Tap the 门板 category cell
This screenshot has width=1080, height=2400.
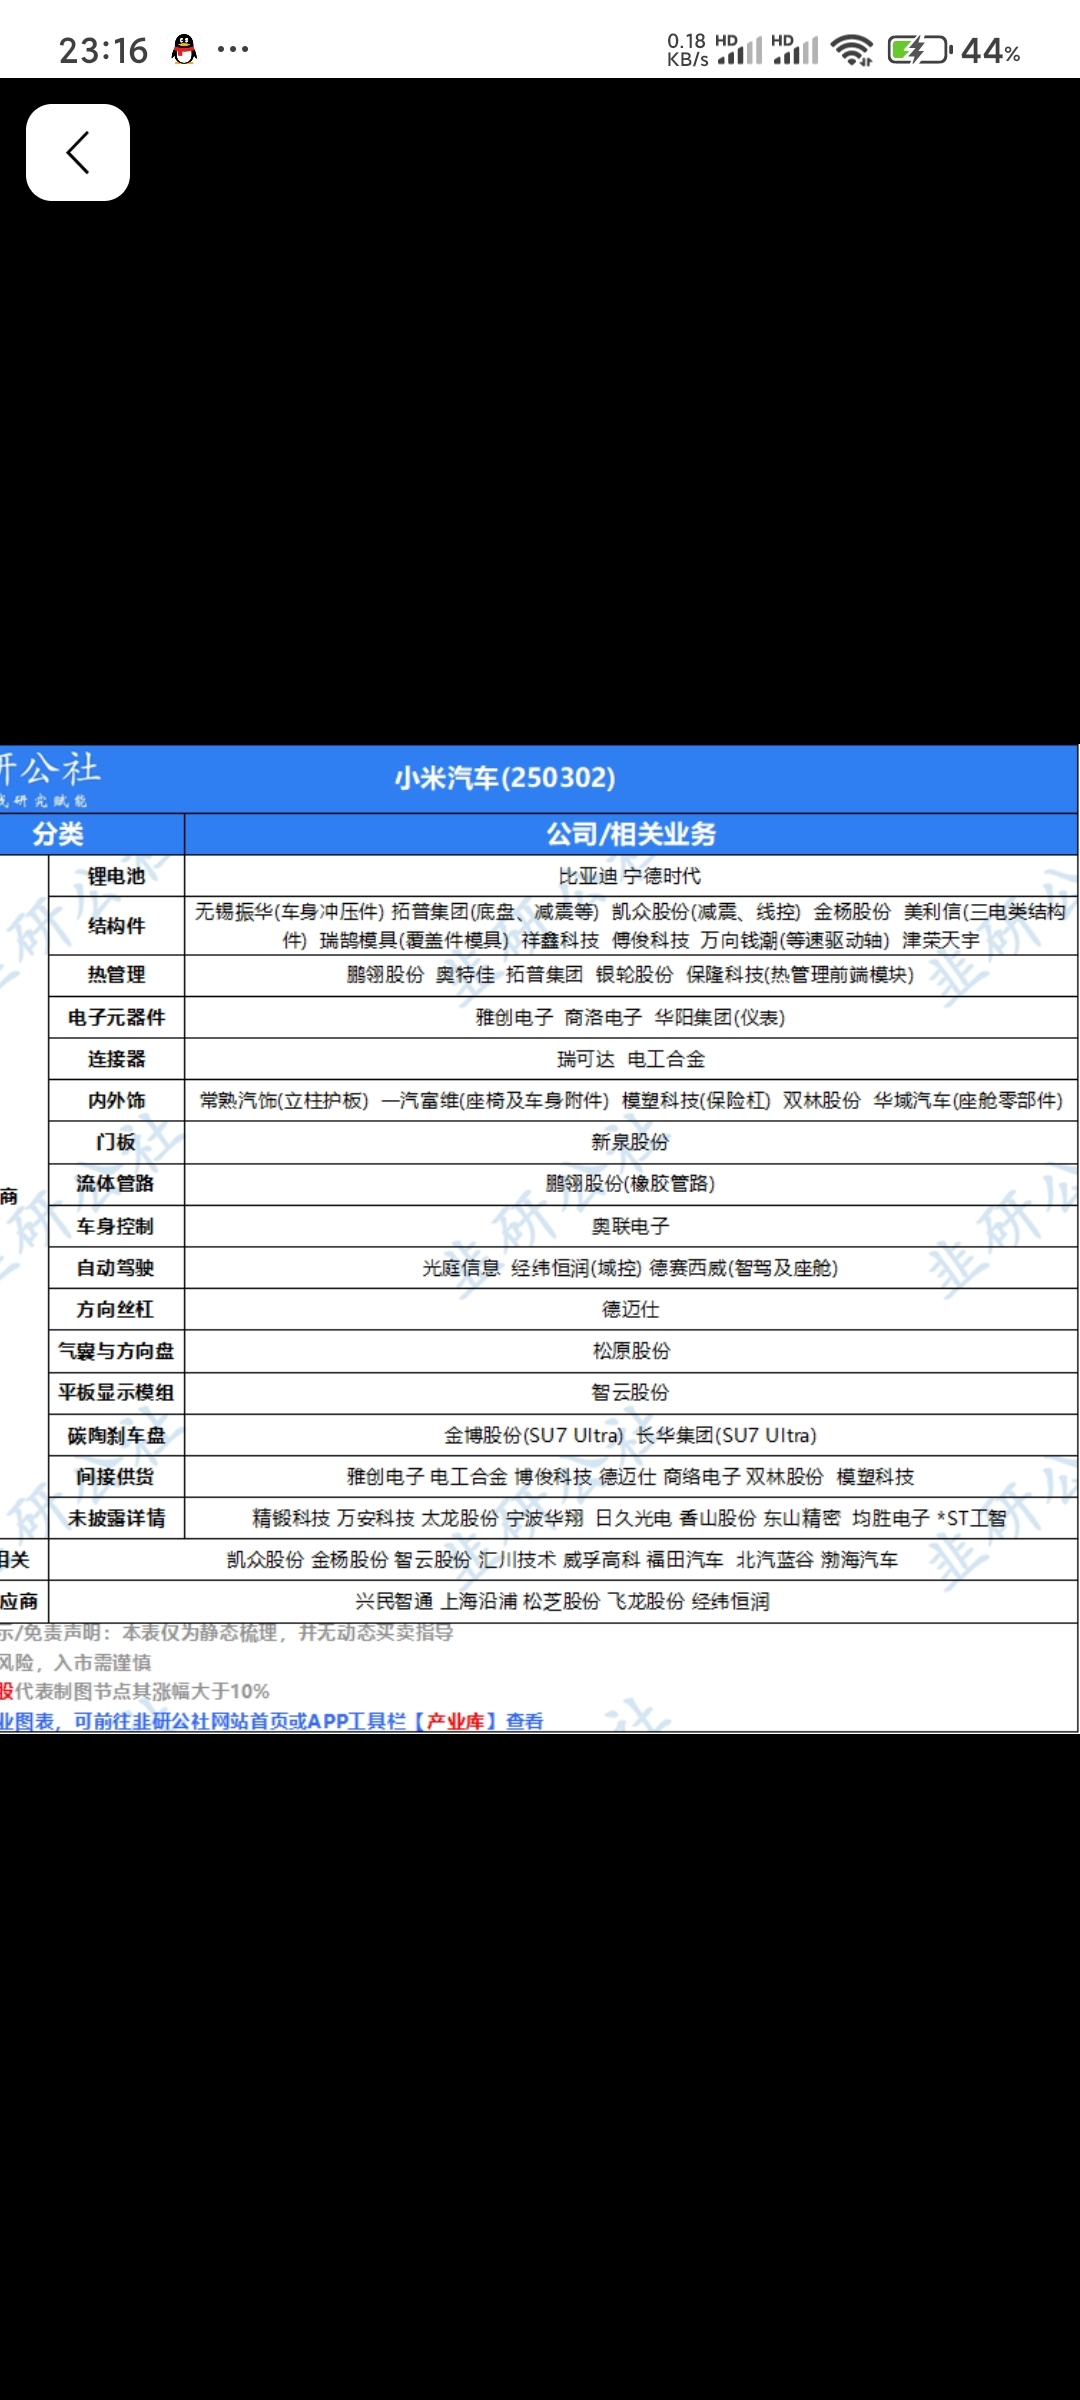point(116,1142)
